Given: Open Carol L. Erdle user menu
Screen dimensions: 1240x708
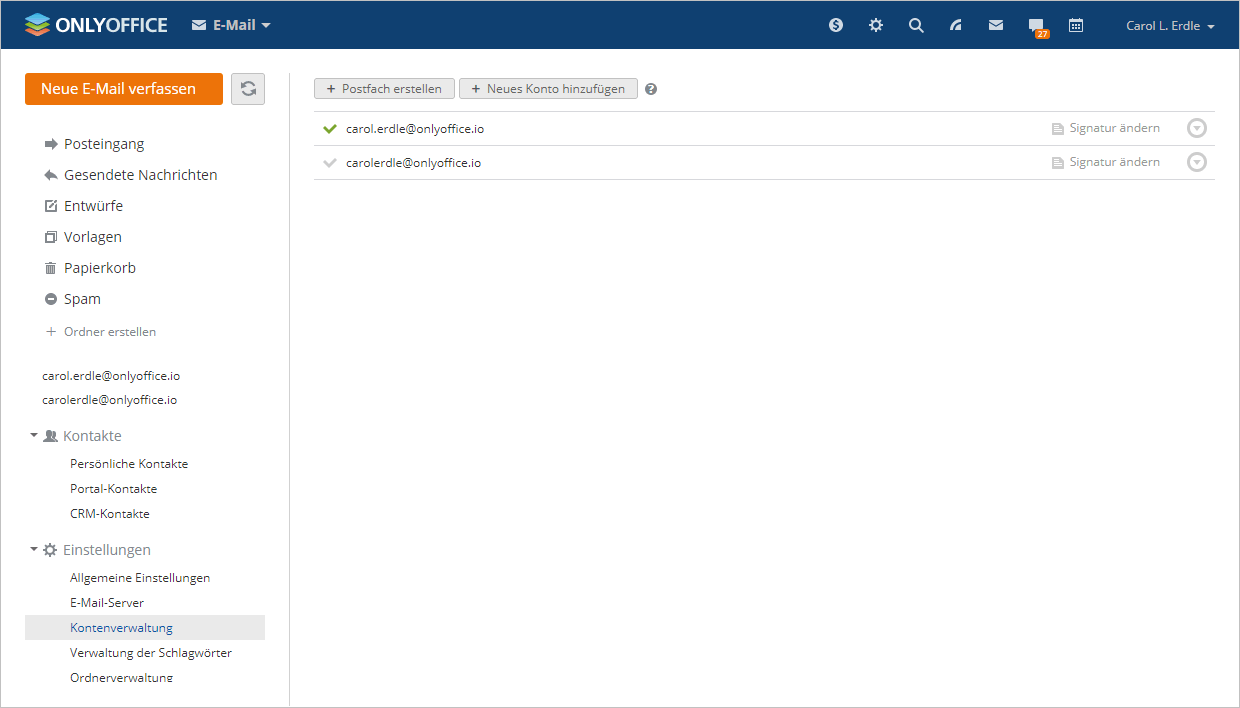Looking at the screenshot, I should coord(1170,26).
